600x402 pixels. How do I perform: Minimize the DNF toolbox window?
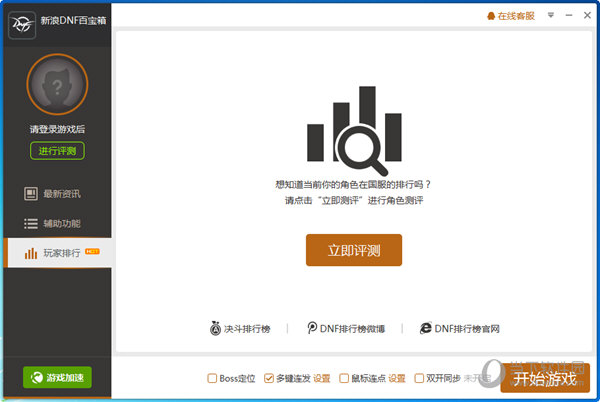pyautogui.click(x=569, y=15)
